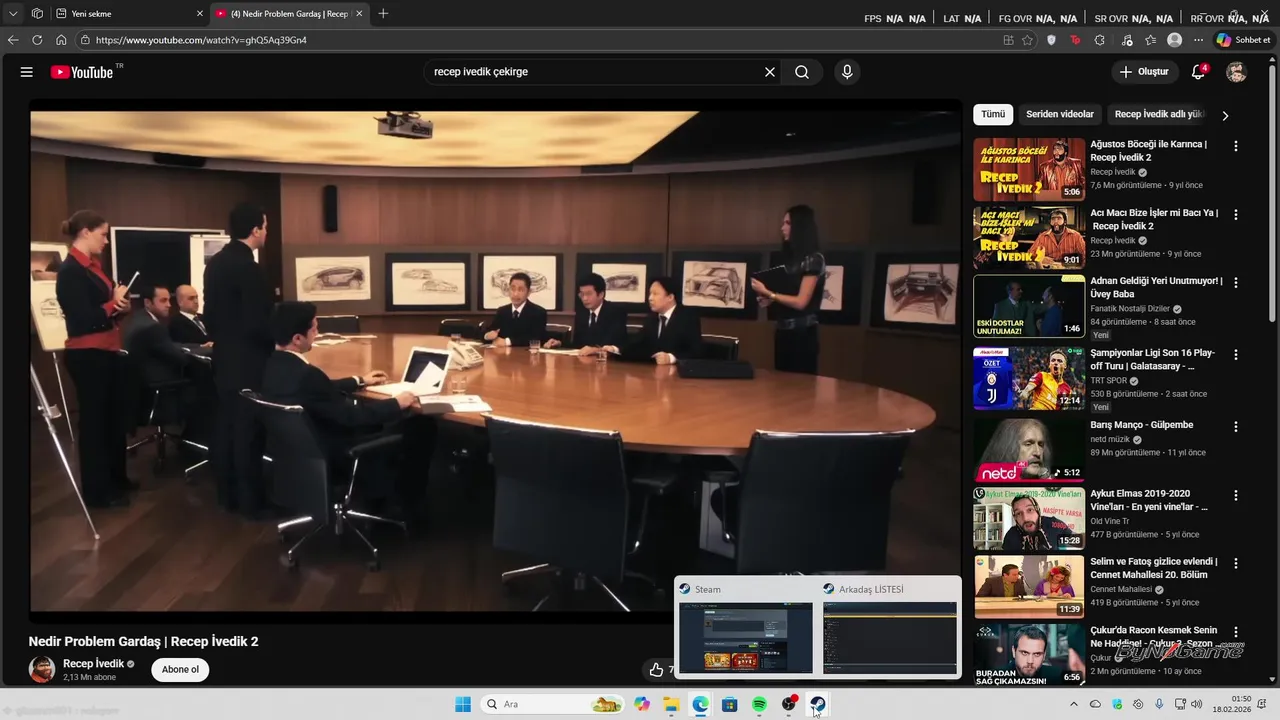Select the Recep İvedik adlı yükleyici chip

click(1160, 115)
